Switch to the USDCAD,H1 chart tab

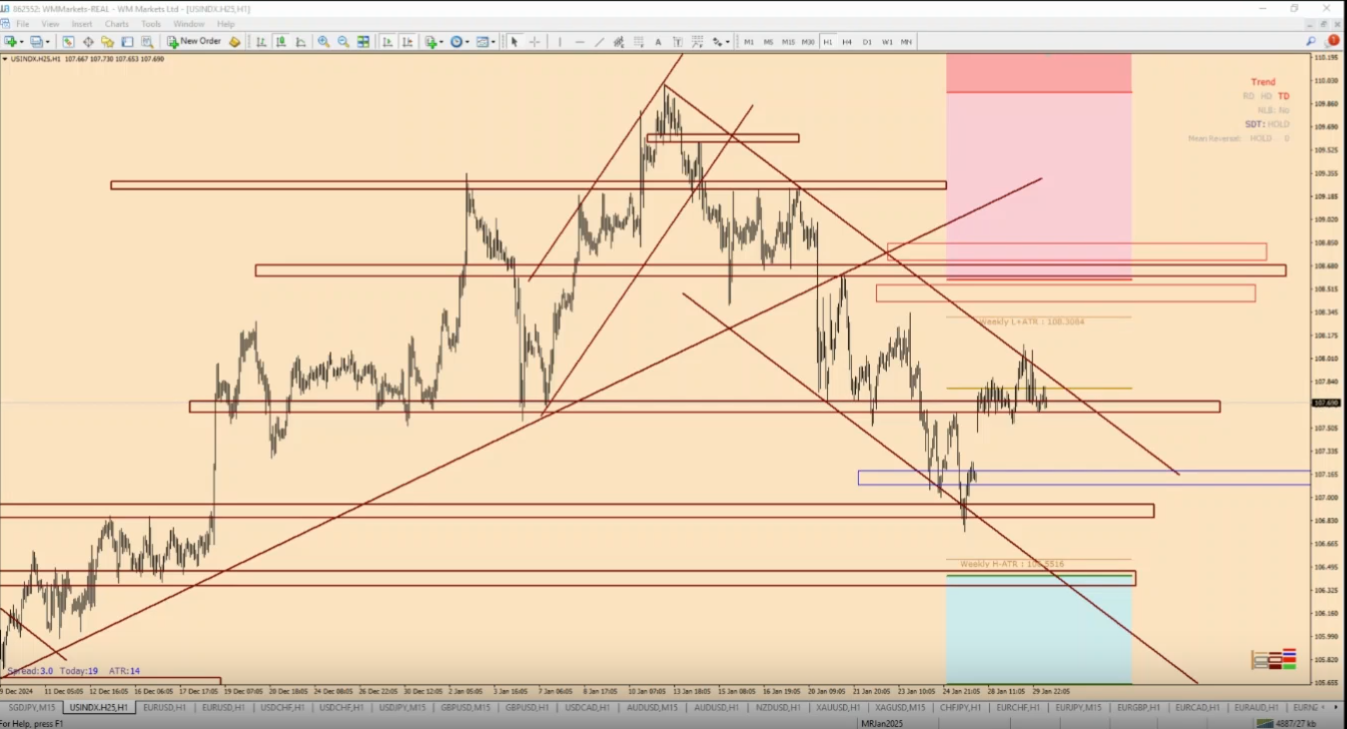click(586, 707)
